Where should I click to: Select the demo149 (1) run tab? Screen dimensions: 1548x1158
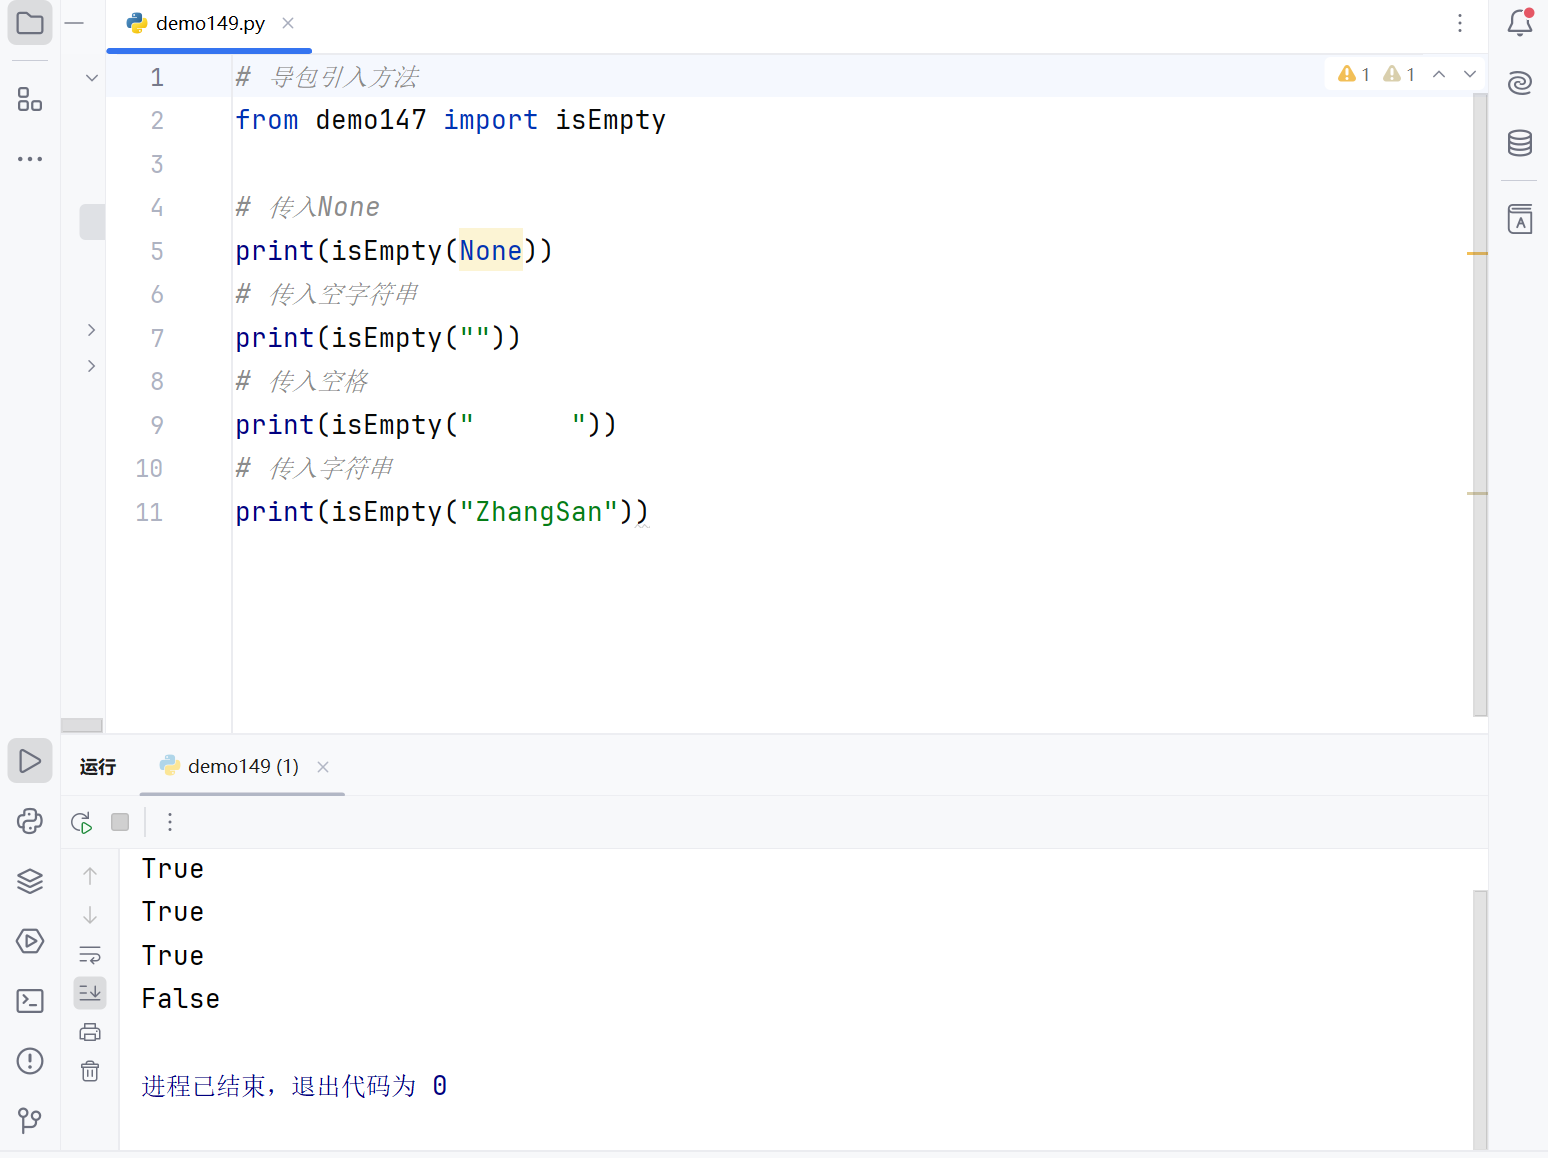click(243, 766)
